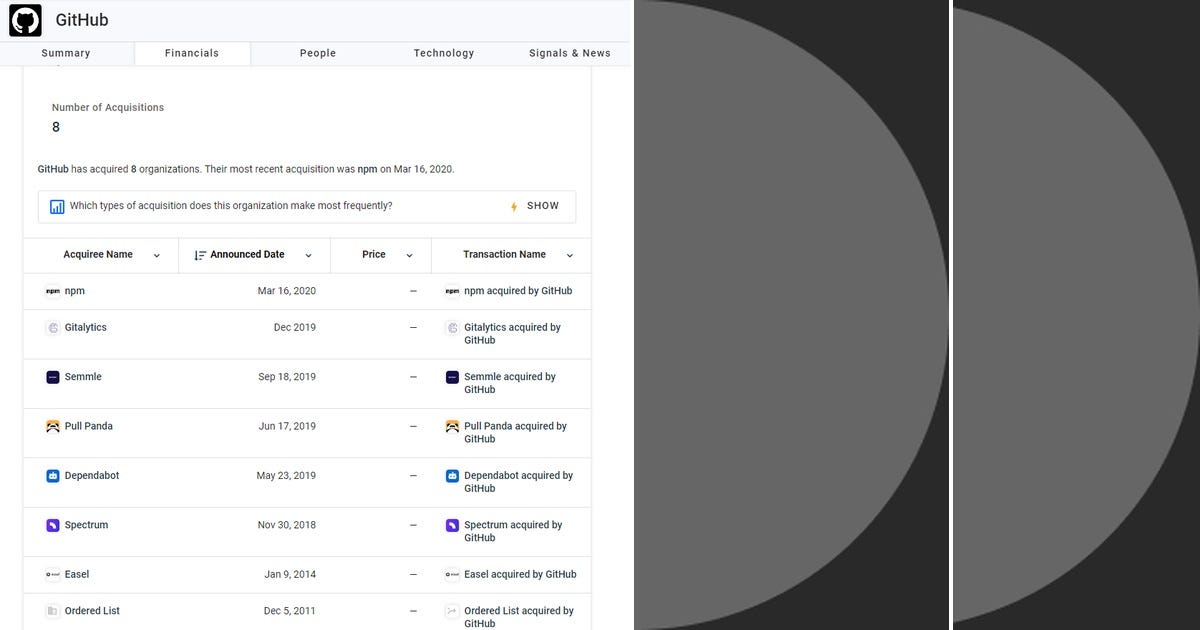Open the Semmle acquiree link

tap(83, 377)
